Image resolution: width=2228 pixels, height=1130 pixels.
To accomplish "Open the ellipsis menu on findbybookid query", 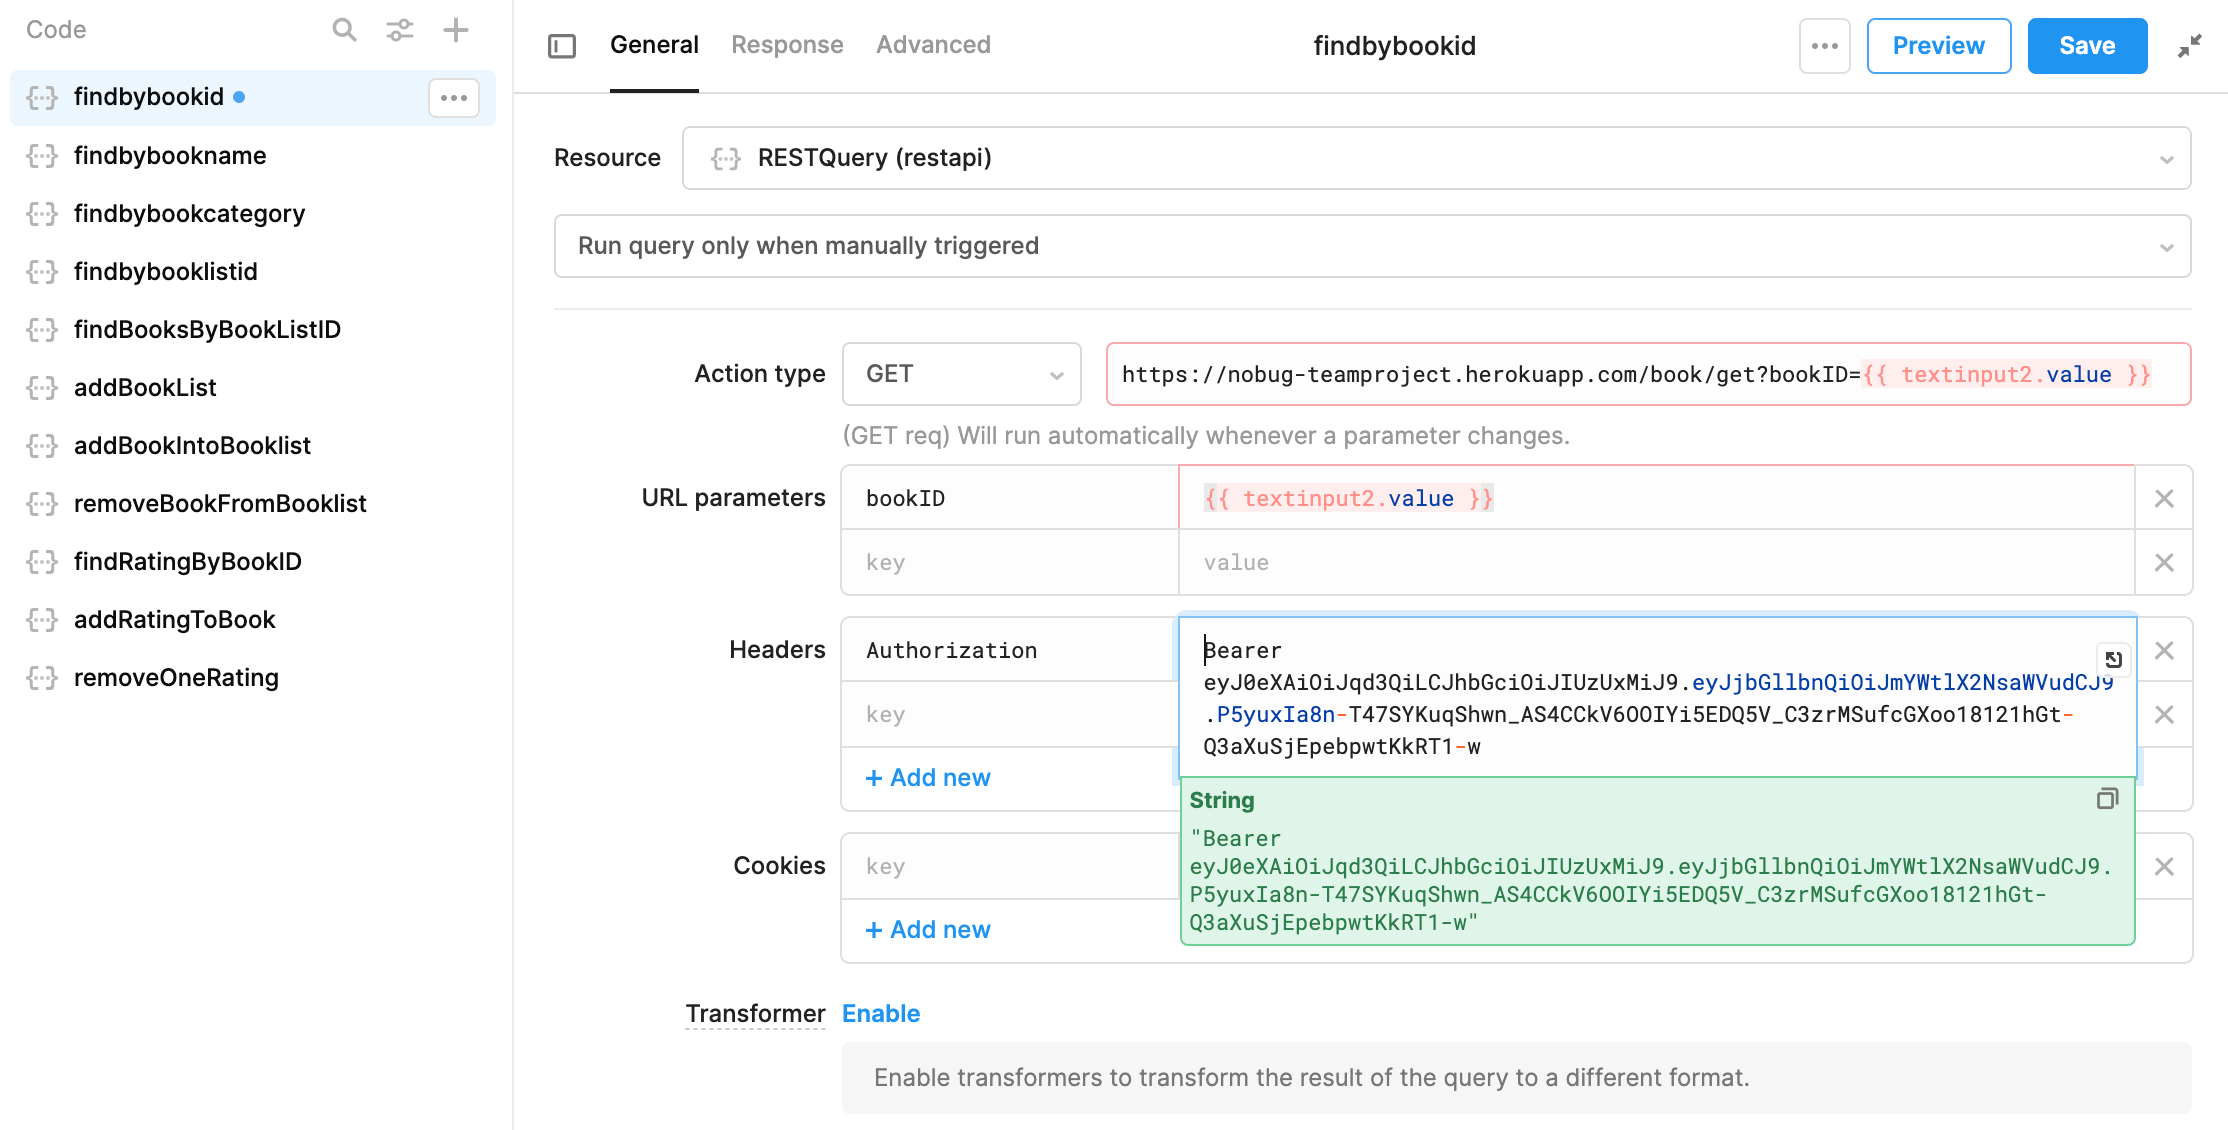I will [454, 97].
